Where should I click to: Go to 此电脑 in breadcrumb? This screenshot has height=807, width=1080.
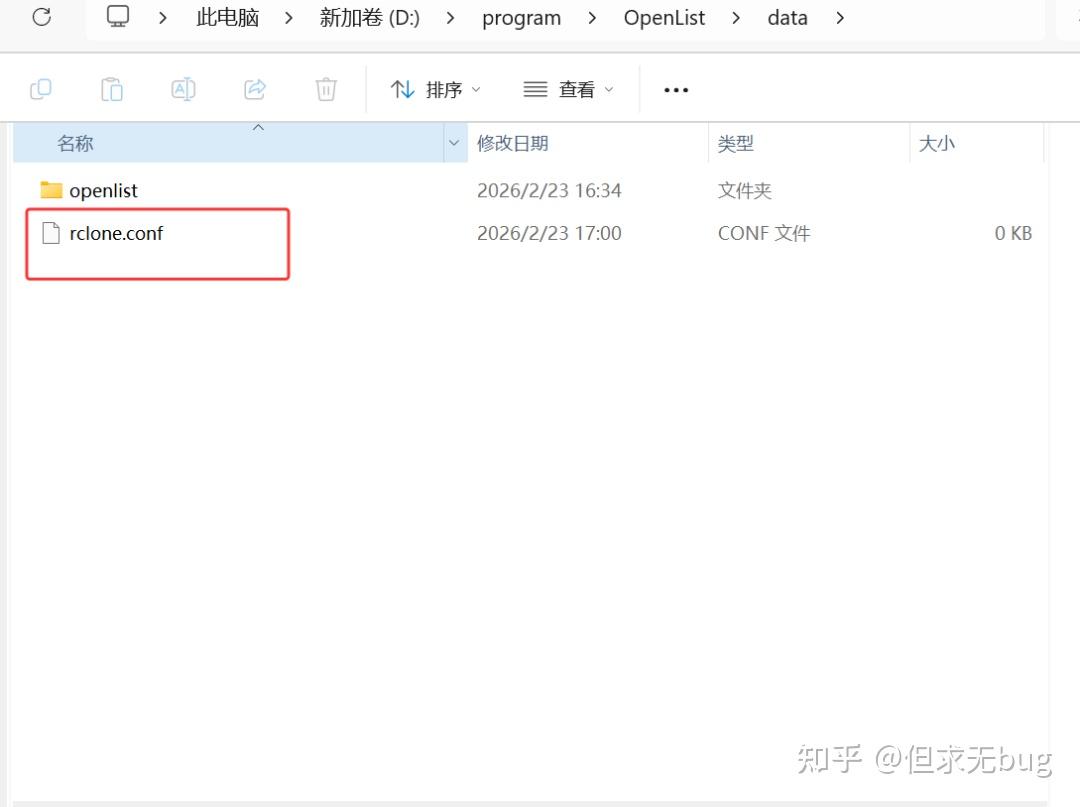pos(227,17)
